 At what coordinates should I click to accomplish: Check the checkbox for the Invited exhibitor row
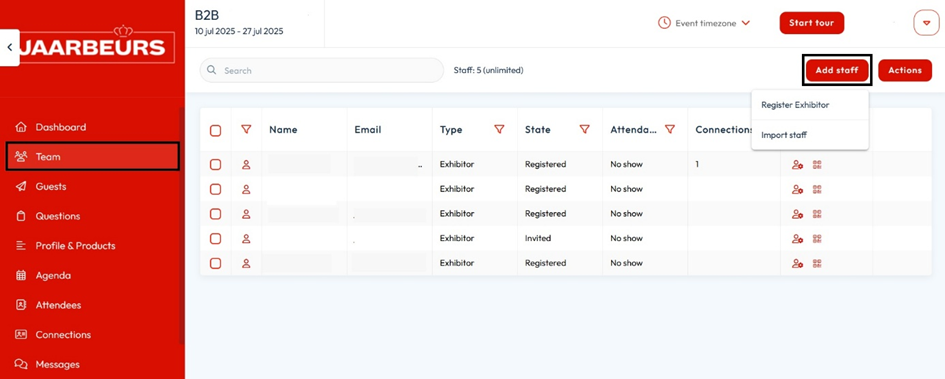click(215, 239)
